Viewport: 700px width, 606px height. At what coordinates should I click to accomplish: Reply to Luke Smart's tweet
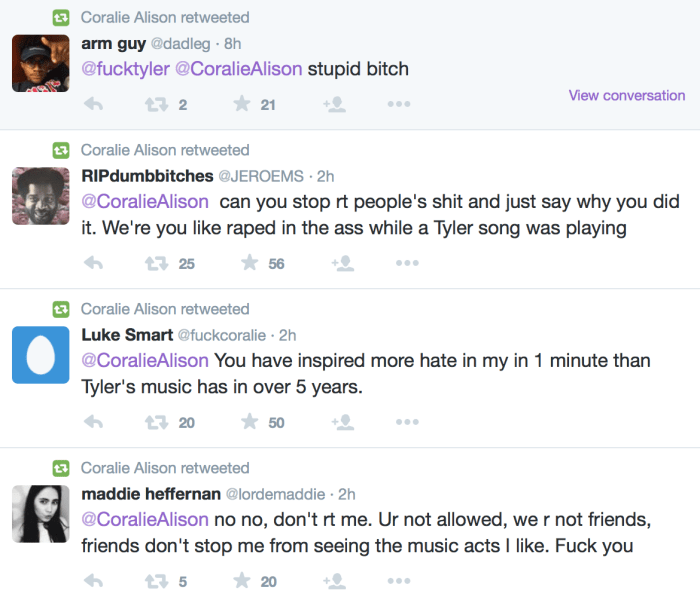(x=94, y=422)
